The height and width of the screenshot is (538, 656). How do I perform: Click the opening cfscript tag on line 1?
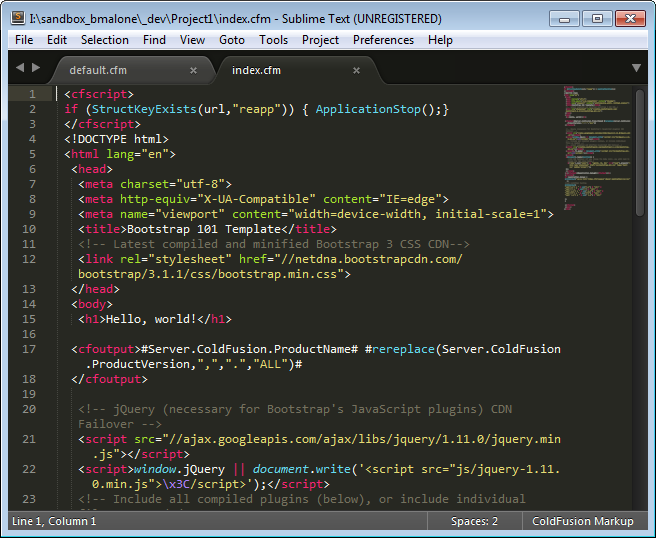(x=99, y=94)
